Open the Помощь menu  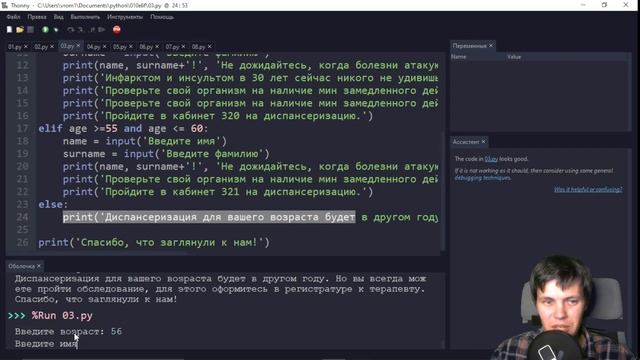162,17
